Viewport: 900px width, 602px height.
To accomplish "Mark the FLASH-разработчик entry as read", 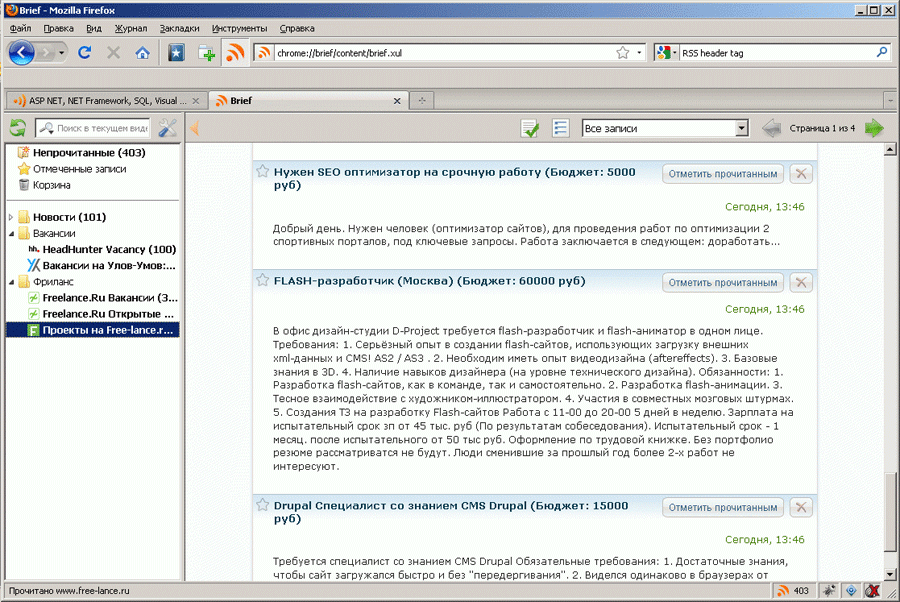I will (723, 282).
